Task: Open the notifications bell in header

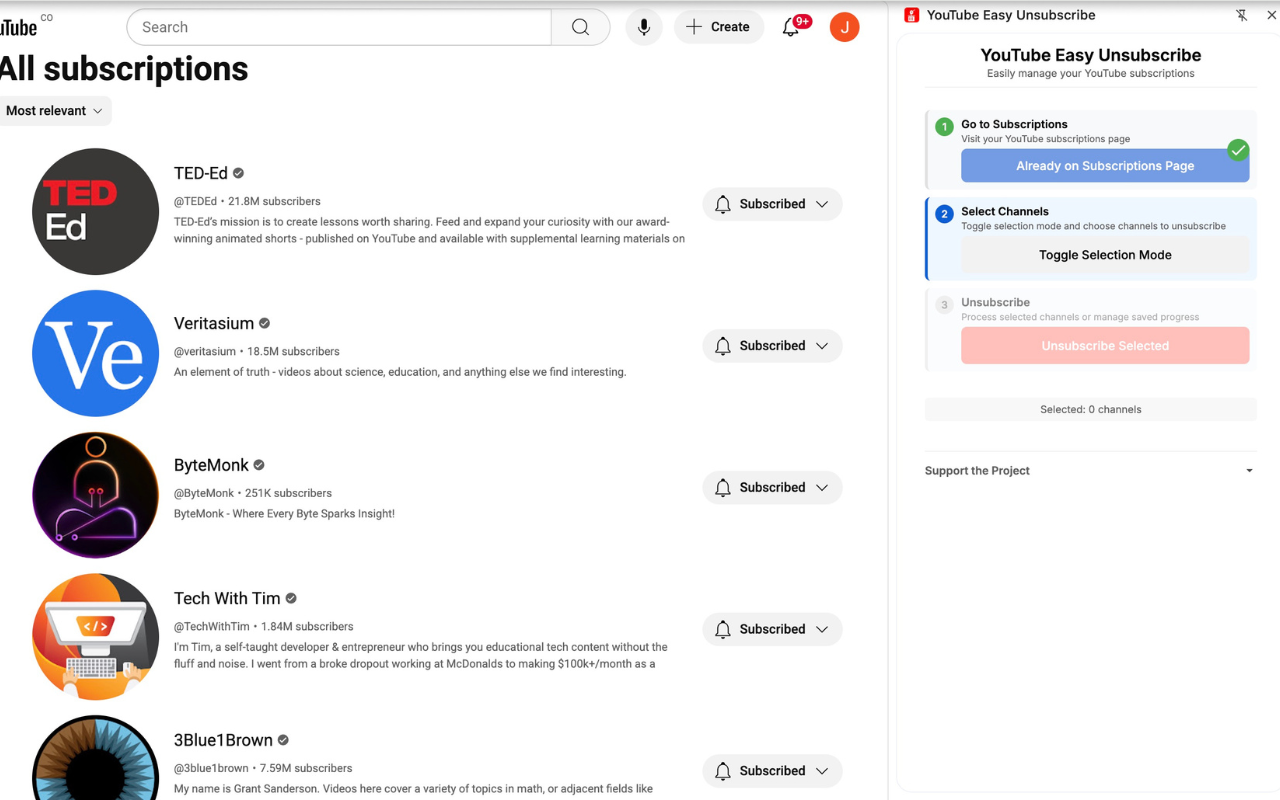Action: tap(791, 27)
